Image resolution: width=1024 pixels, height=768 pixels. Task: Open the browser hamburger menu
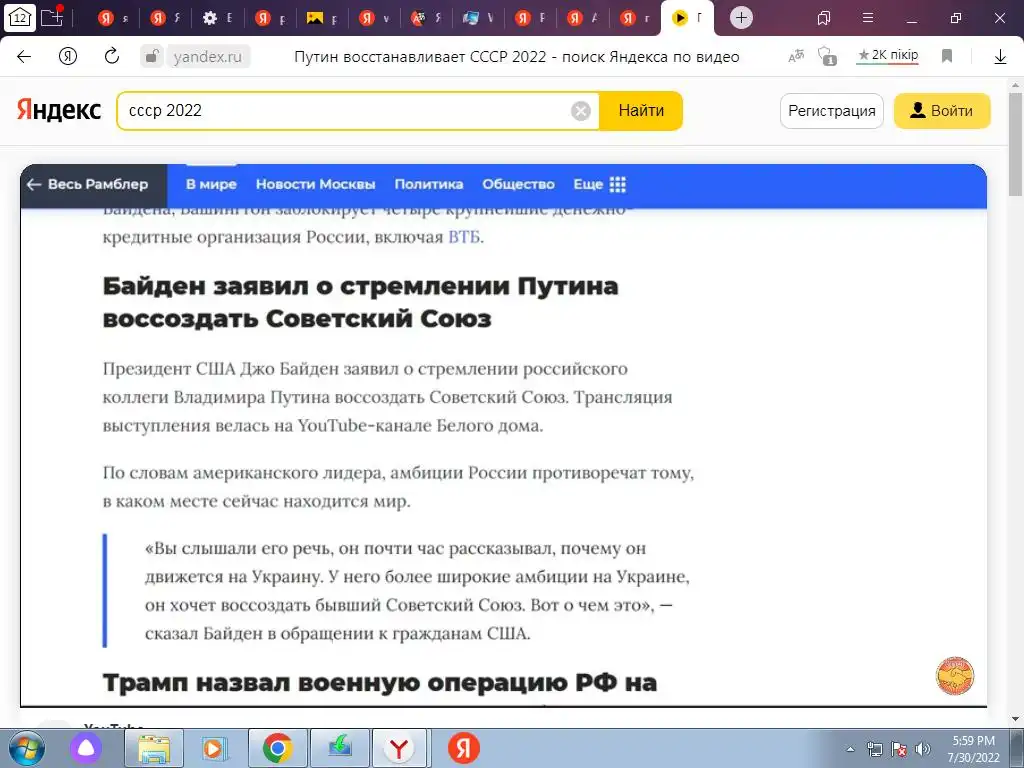click(868, 18)
